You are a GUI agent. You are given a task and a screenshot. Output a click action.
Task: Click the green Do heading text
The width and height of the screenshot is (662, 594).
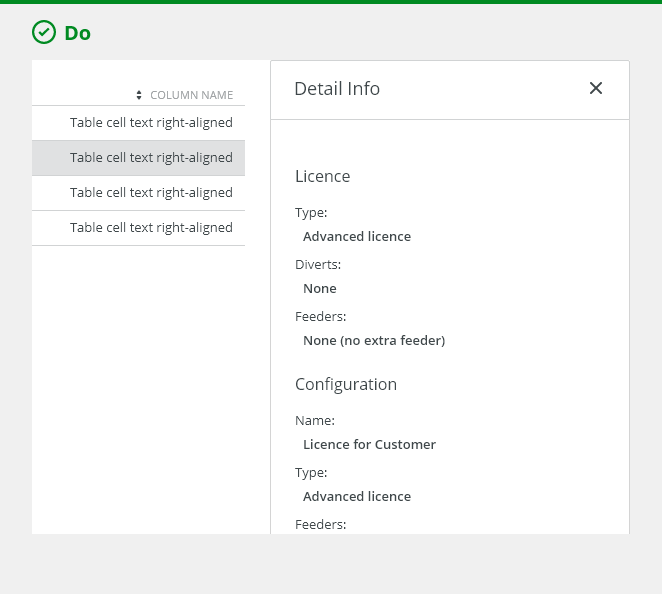[x=77, y=33]
